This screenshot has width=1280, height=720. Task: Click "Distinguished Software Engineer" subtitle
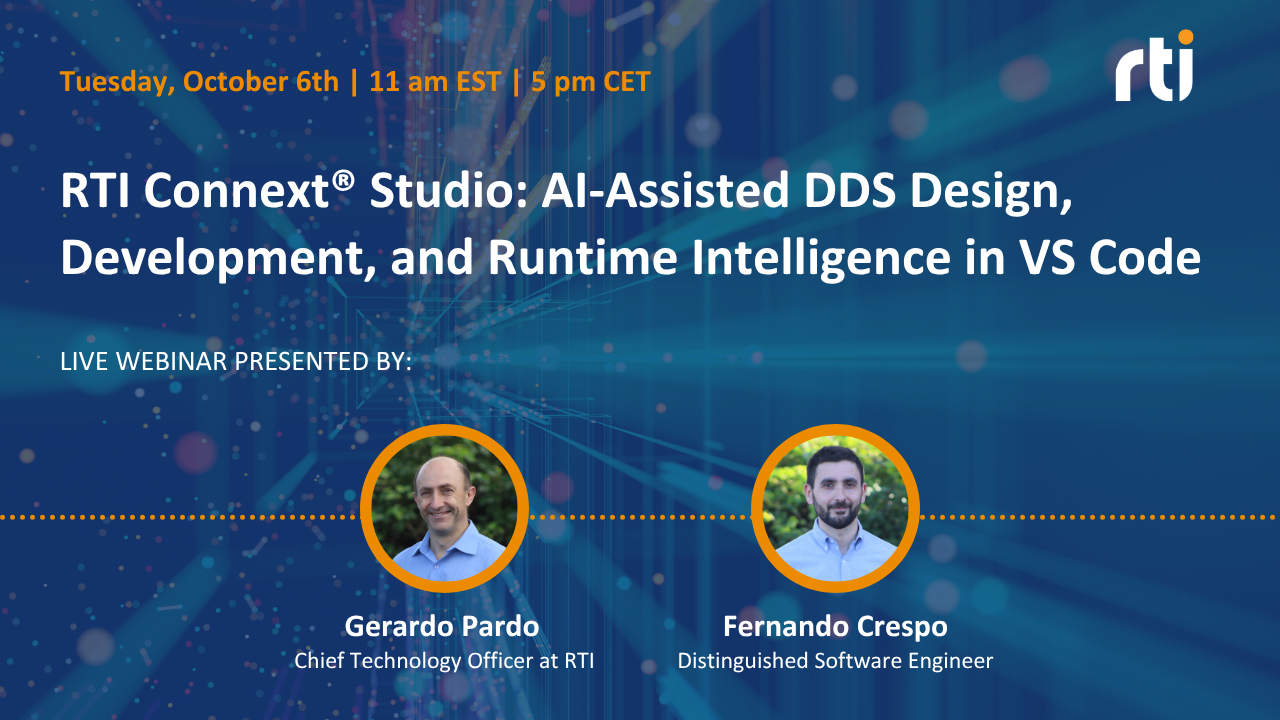click(836, 661)
